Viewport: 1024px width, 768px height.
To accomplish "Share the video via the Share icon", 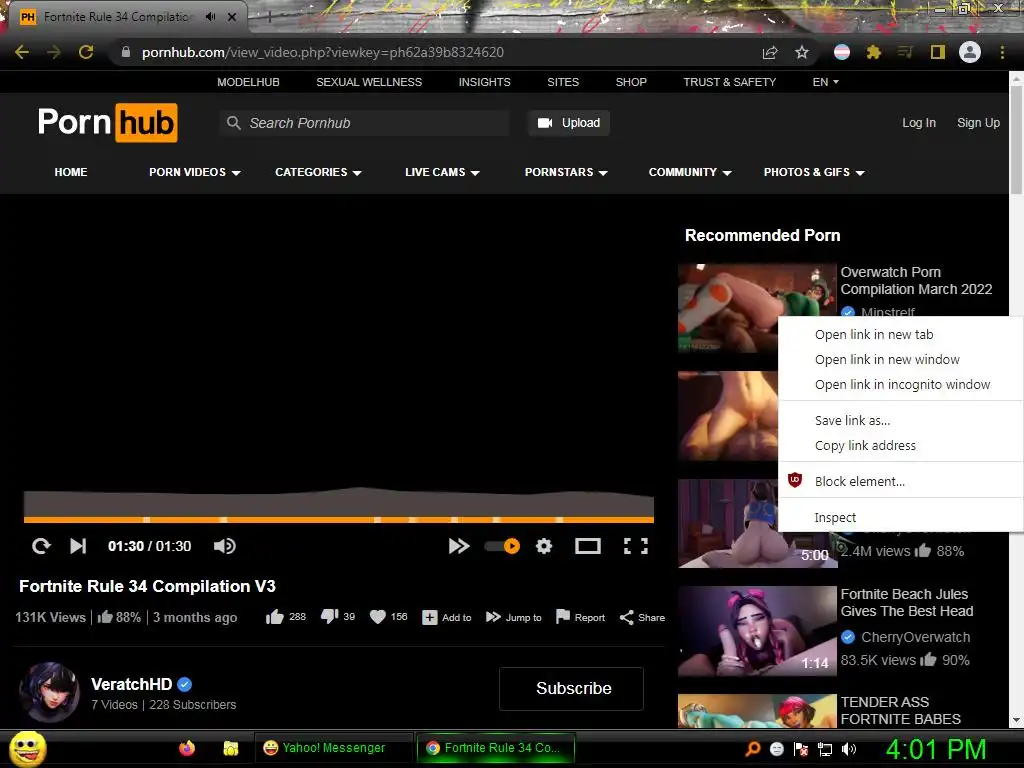I will coord(642,618).
